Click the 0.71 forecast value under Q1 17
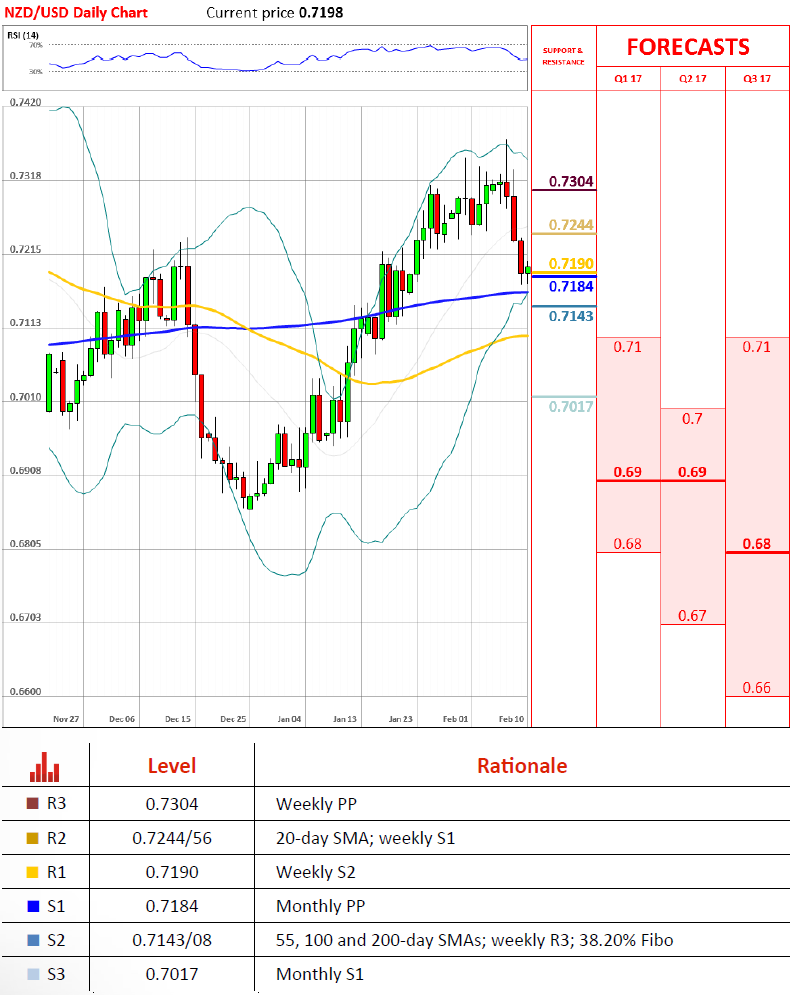This screenshot has width=801, height=995. 628,347
